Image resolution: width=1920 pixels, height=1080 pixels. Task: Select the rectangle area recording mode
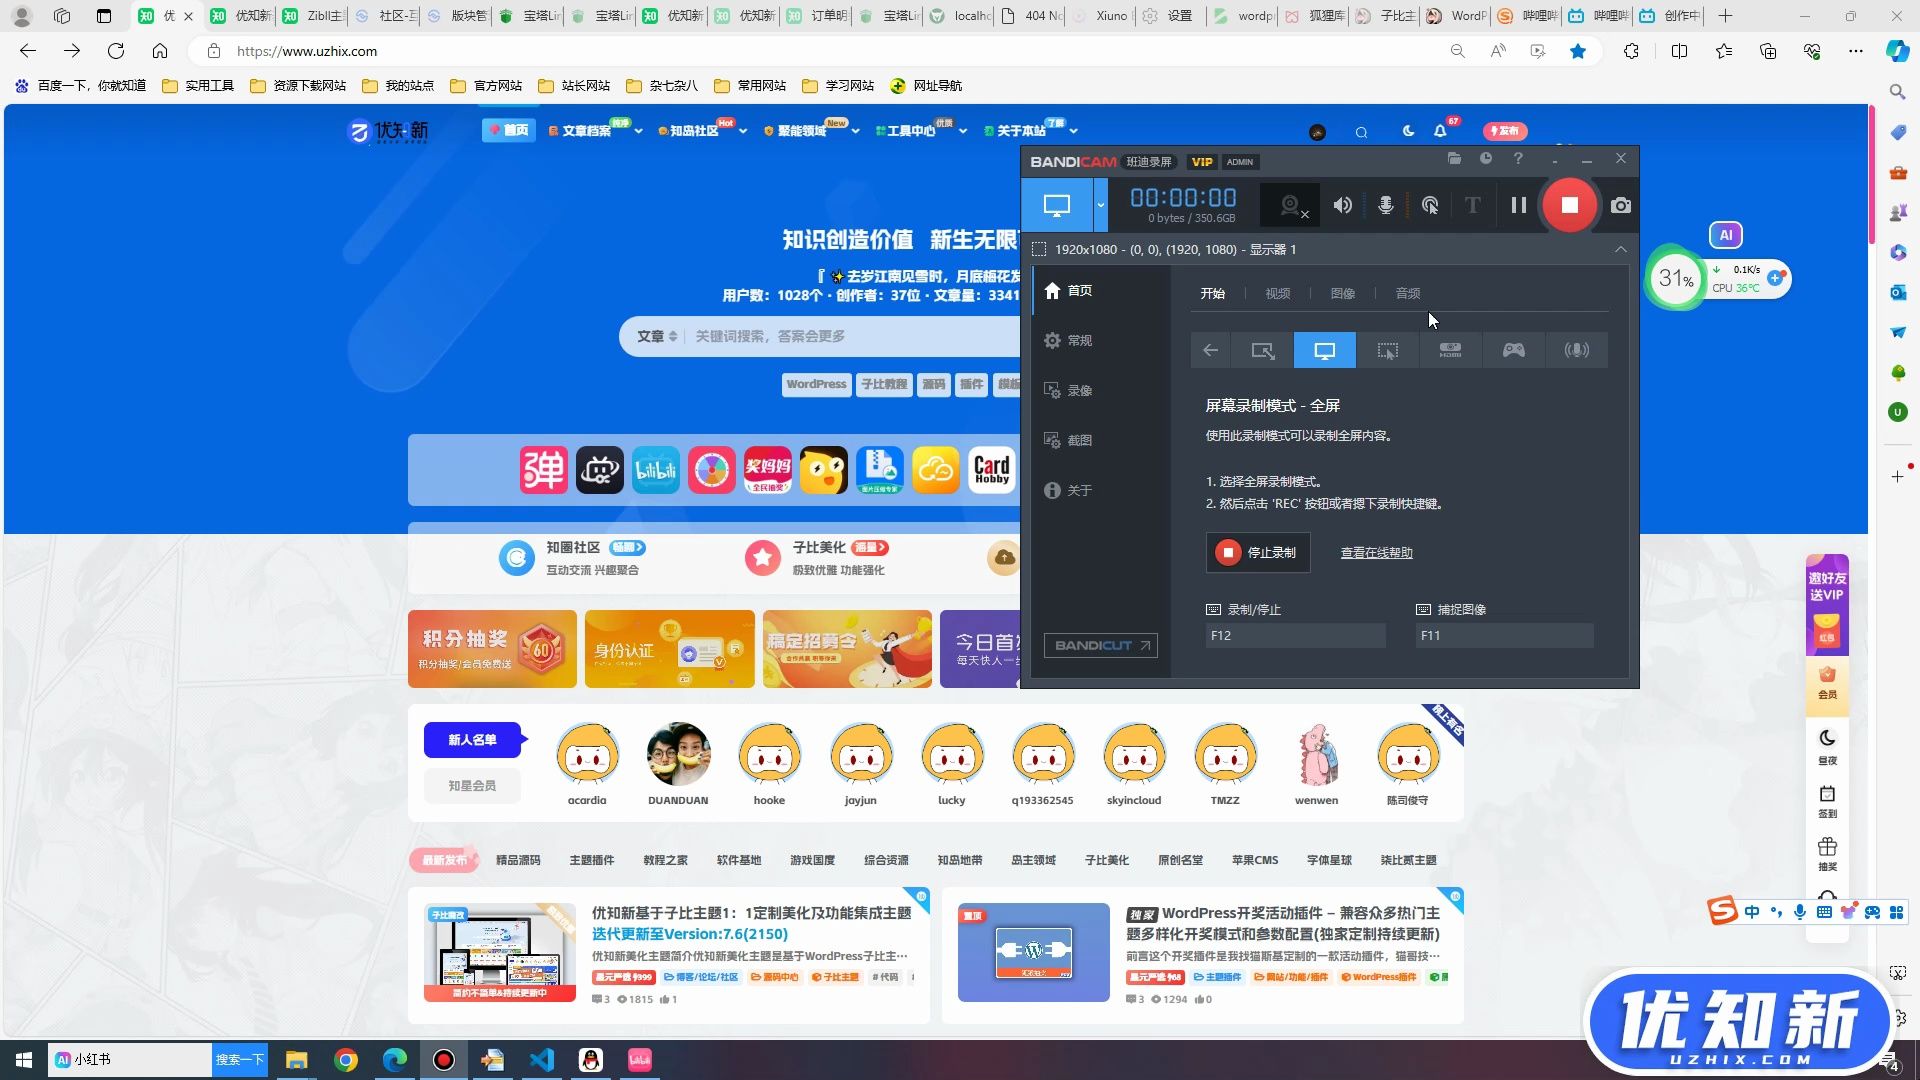1262,350
